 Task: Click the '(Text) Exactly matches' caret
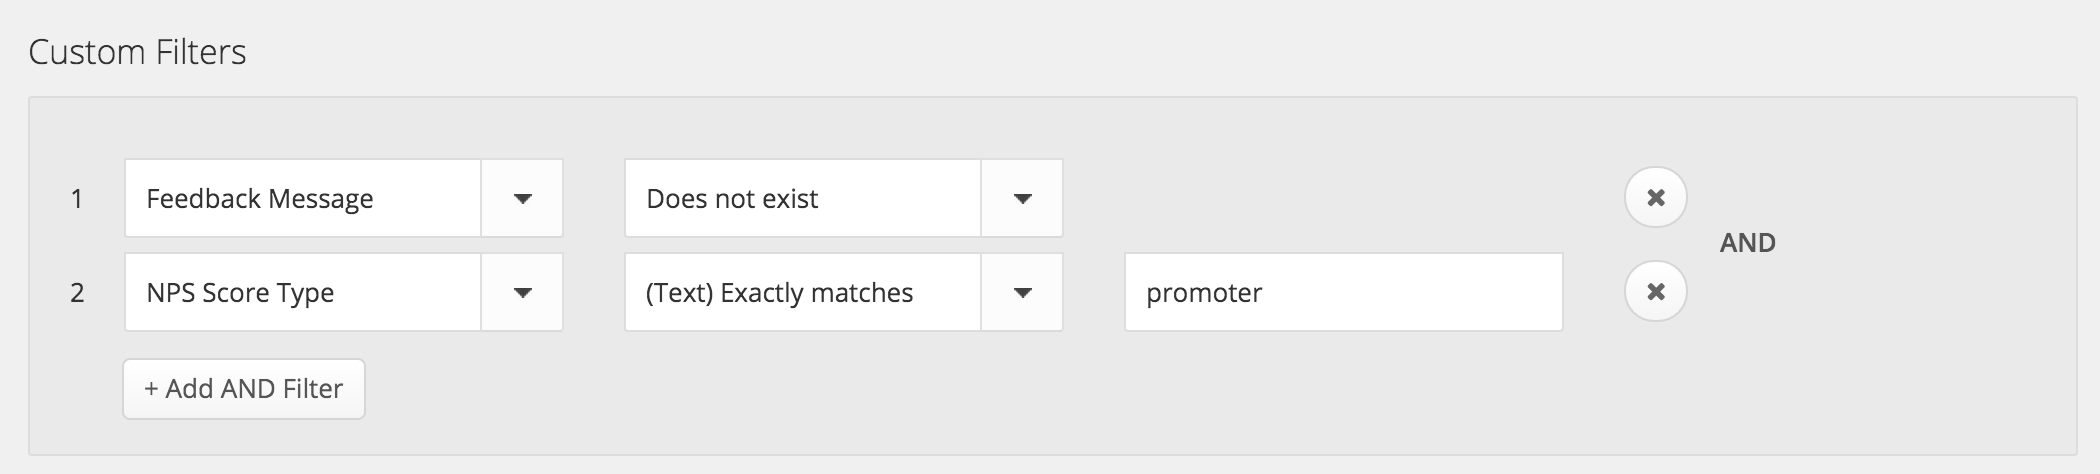1022,293
